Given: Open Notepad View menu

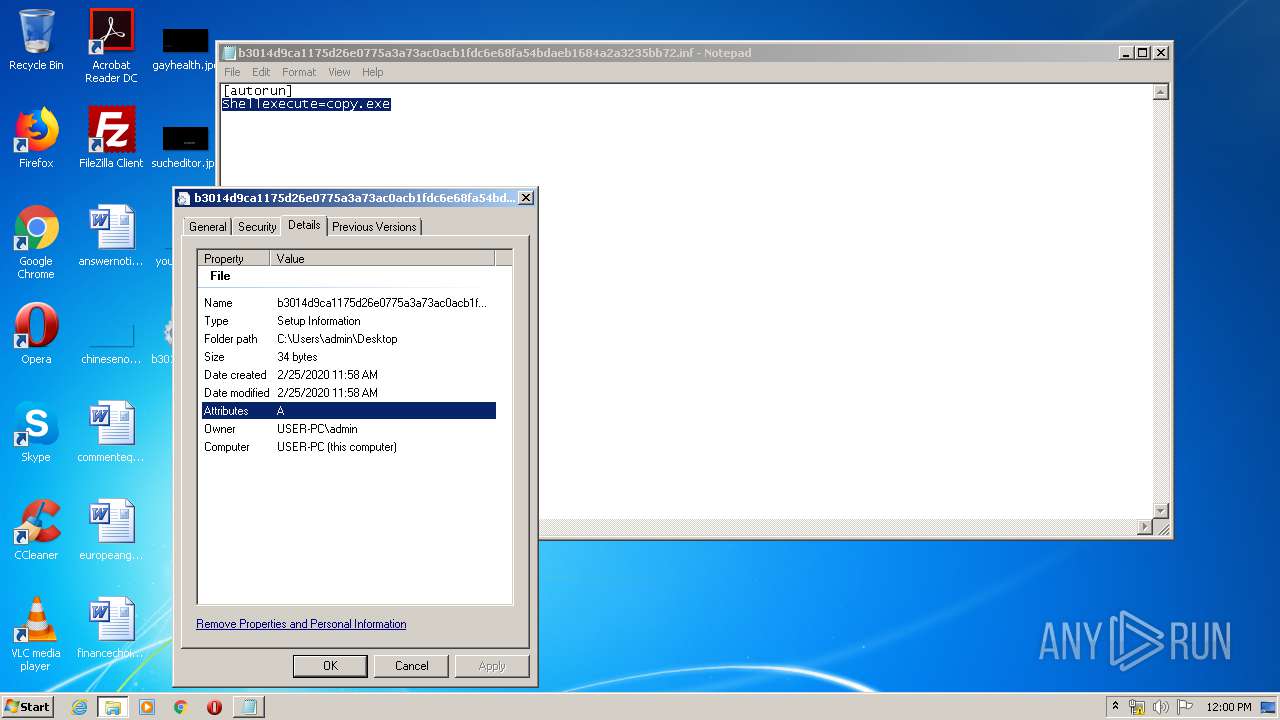Looking at the screenshot, I should [x=340, y=72].
